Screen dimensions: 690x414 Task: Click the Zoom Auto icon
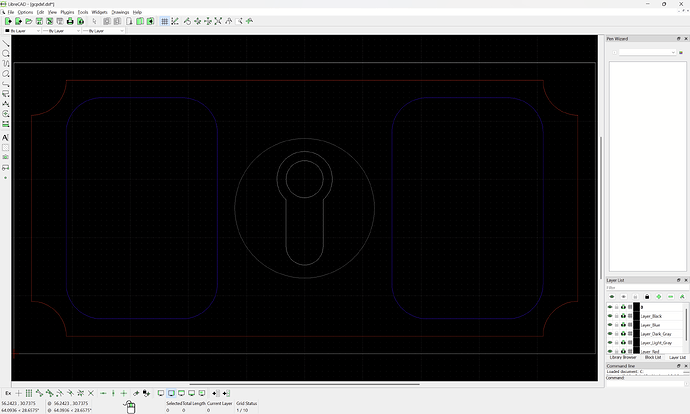tap(218, 21)
